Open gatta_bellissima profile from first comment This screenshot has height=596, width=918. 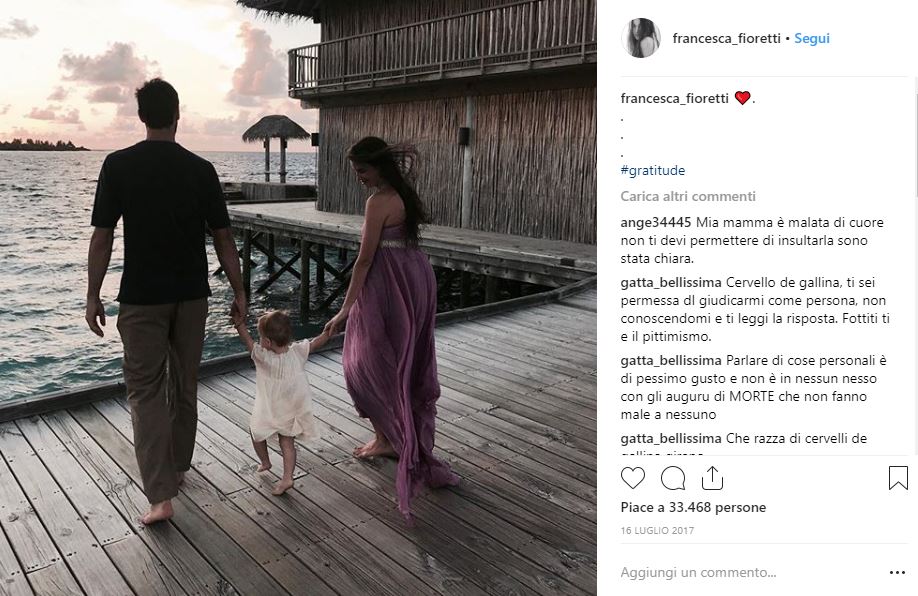tap(667, 282)
